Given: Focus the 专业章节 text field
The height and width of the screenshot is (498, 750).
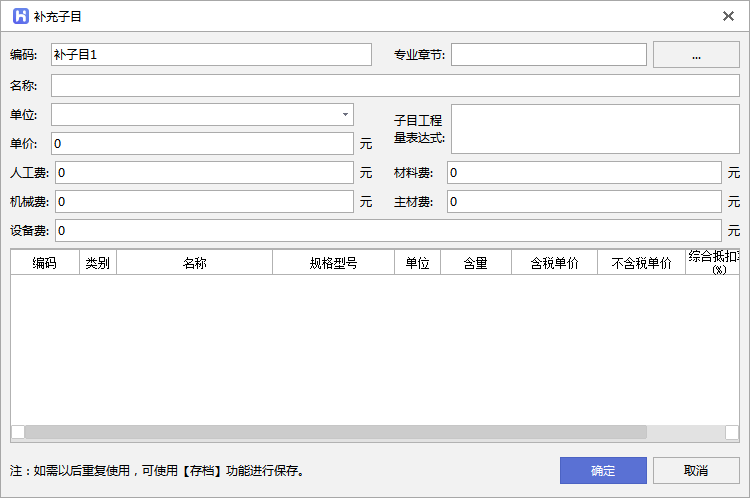Looking at the screenshot, I should (548, 55).
